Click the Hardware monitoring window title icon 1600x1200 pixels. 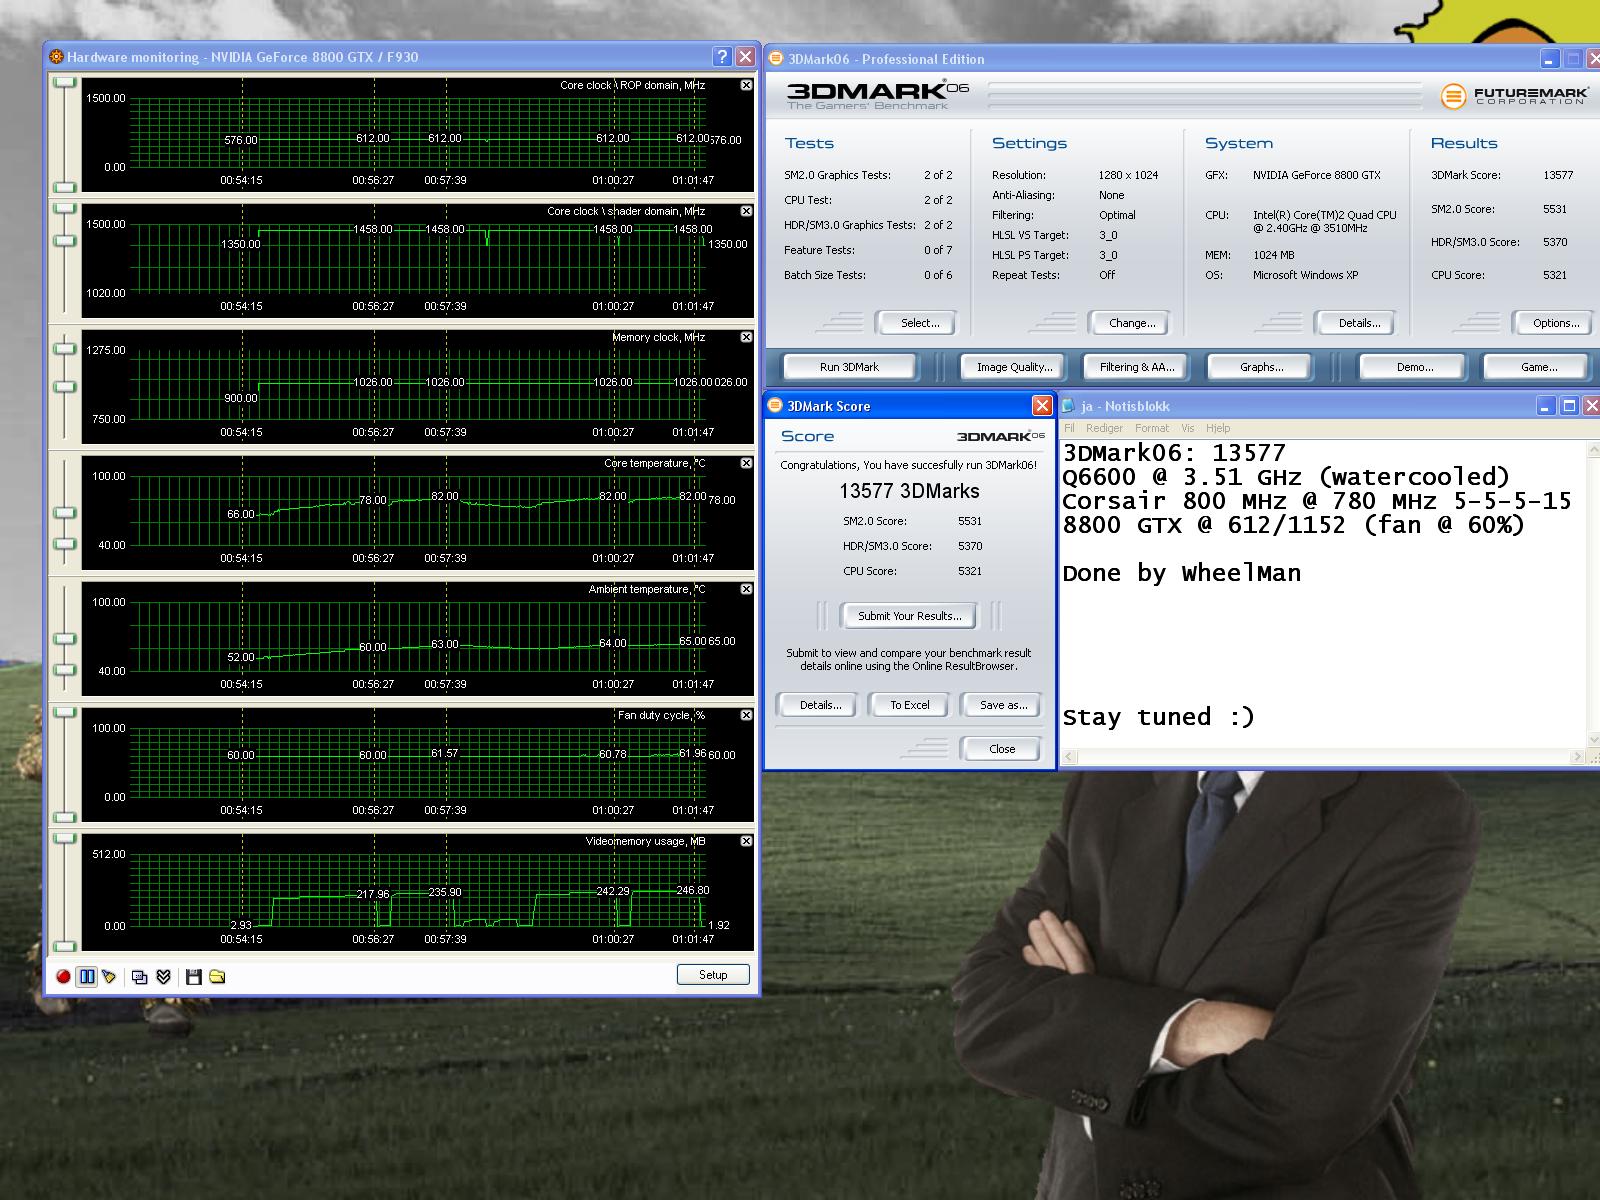point(57,57)
